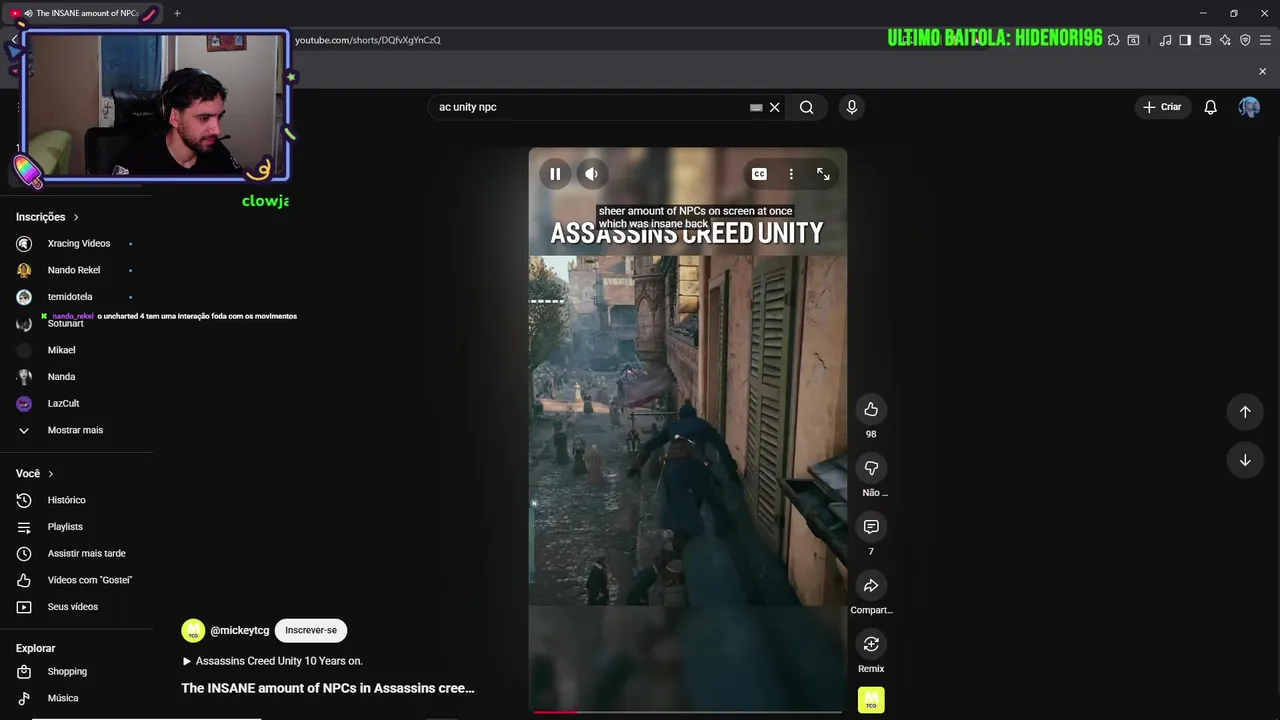The width and height of the screenshot is (1280, 720).
Task: Open the browser hamburger main menu
Action: click(1265, 40)
